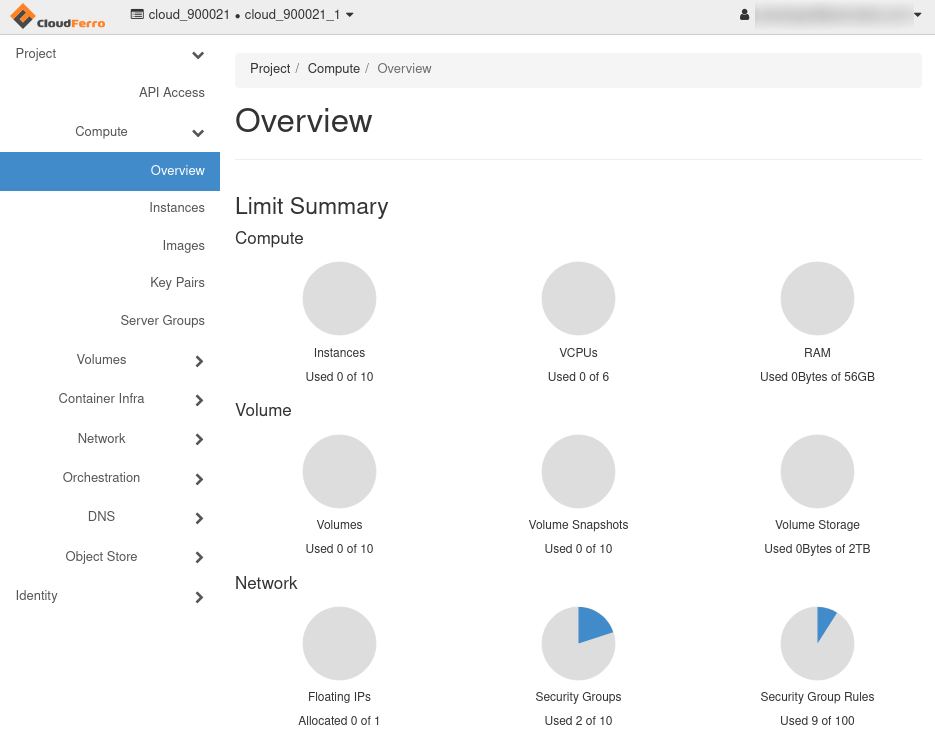Click the project list icon beside cloud_900021

(137, 14)
